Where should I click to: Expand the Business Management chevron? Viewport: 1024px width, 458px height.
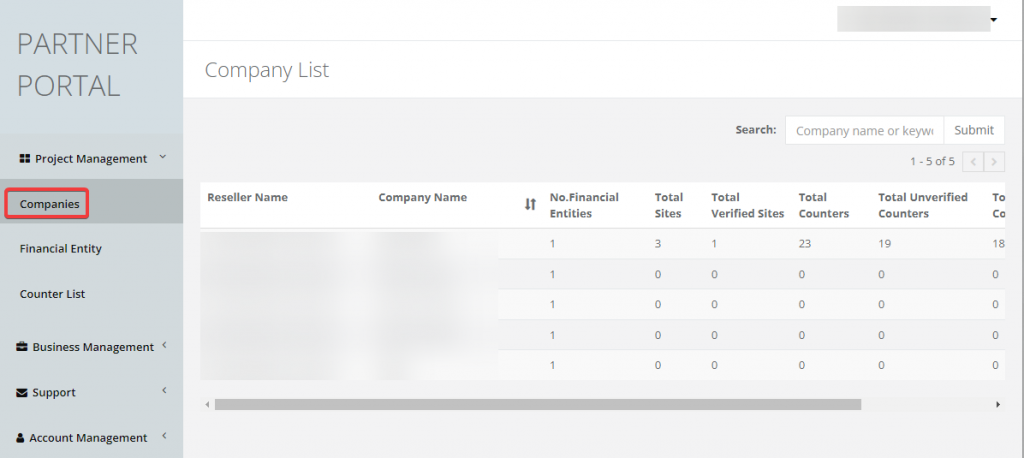pyautogui.click(x=164, y=346)
